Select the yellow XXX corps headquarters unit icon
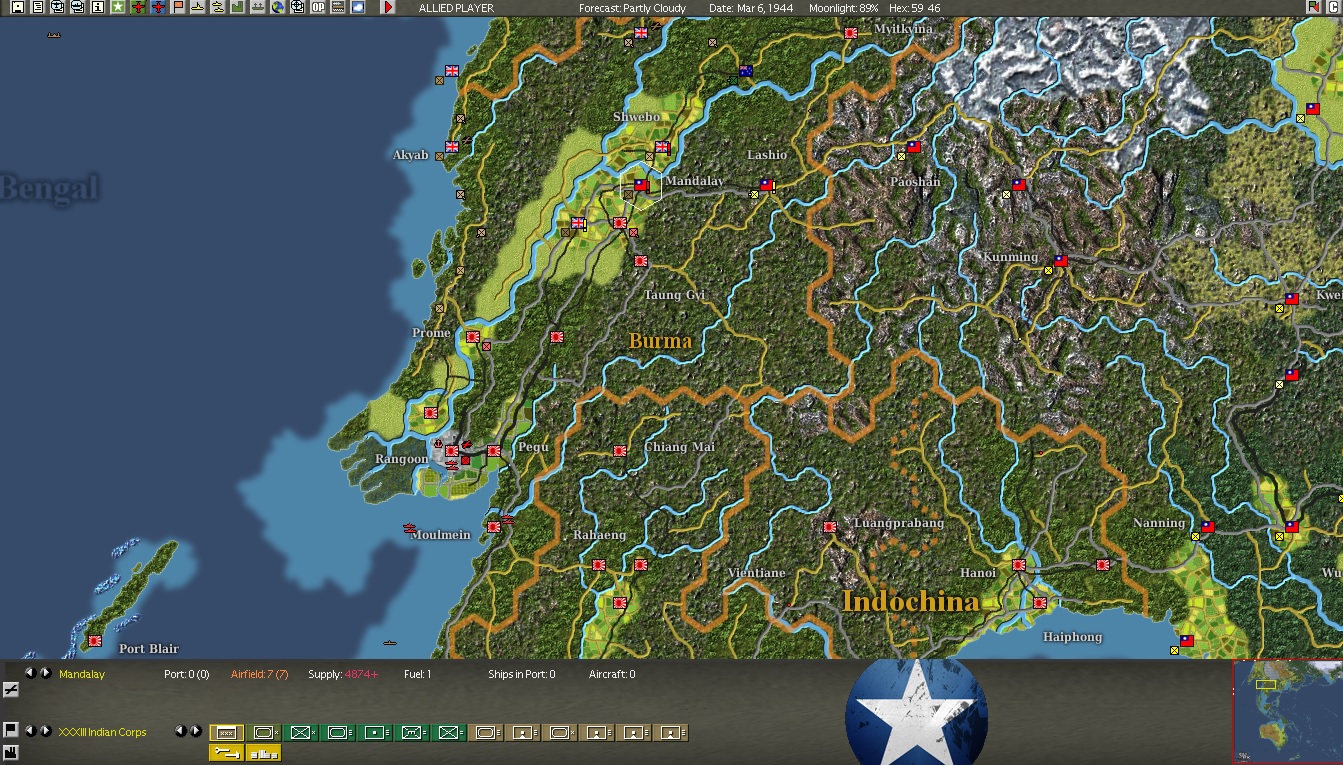 (226, 733)
